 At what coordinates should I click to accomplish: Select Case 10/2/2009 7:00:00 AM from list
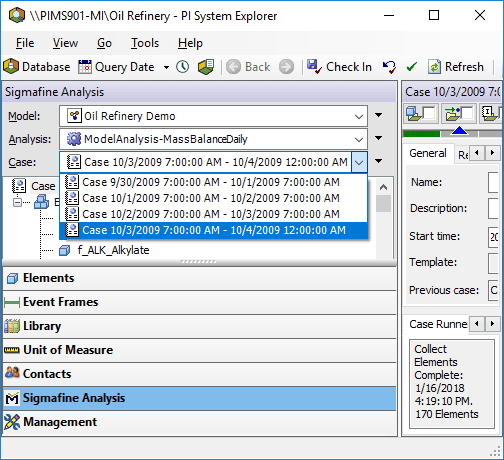213,214
